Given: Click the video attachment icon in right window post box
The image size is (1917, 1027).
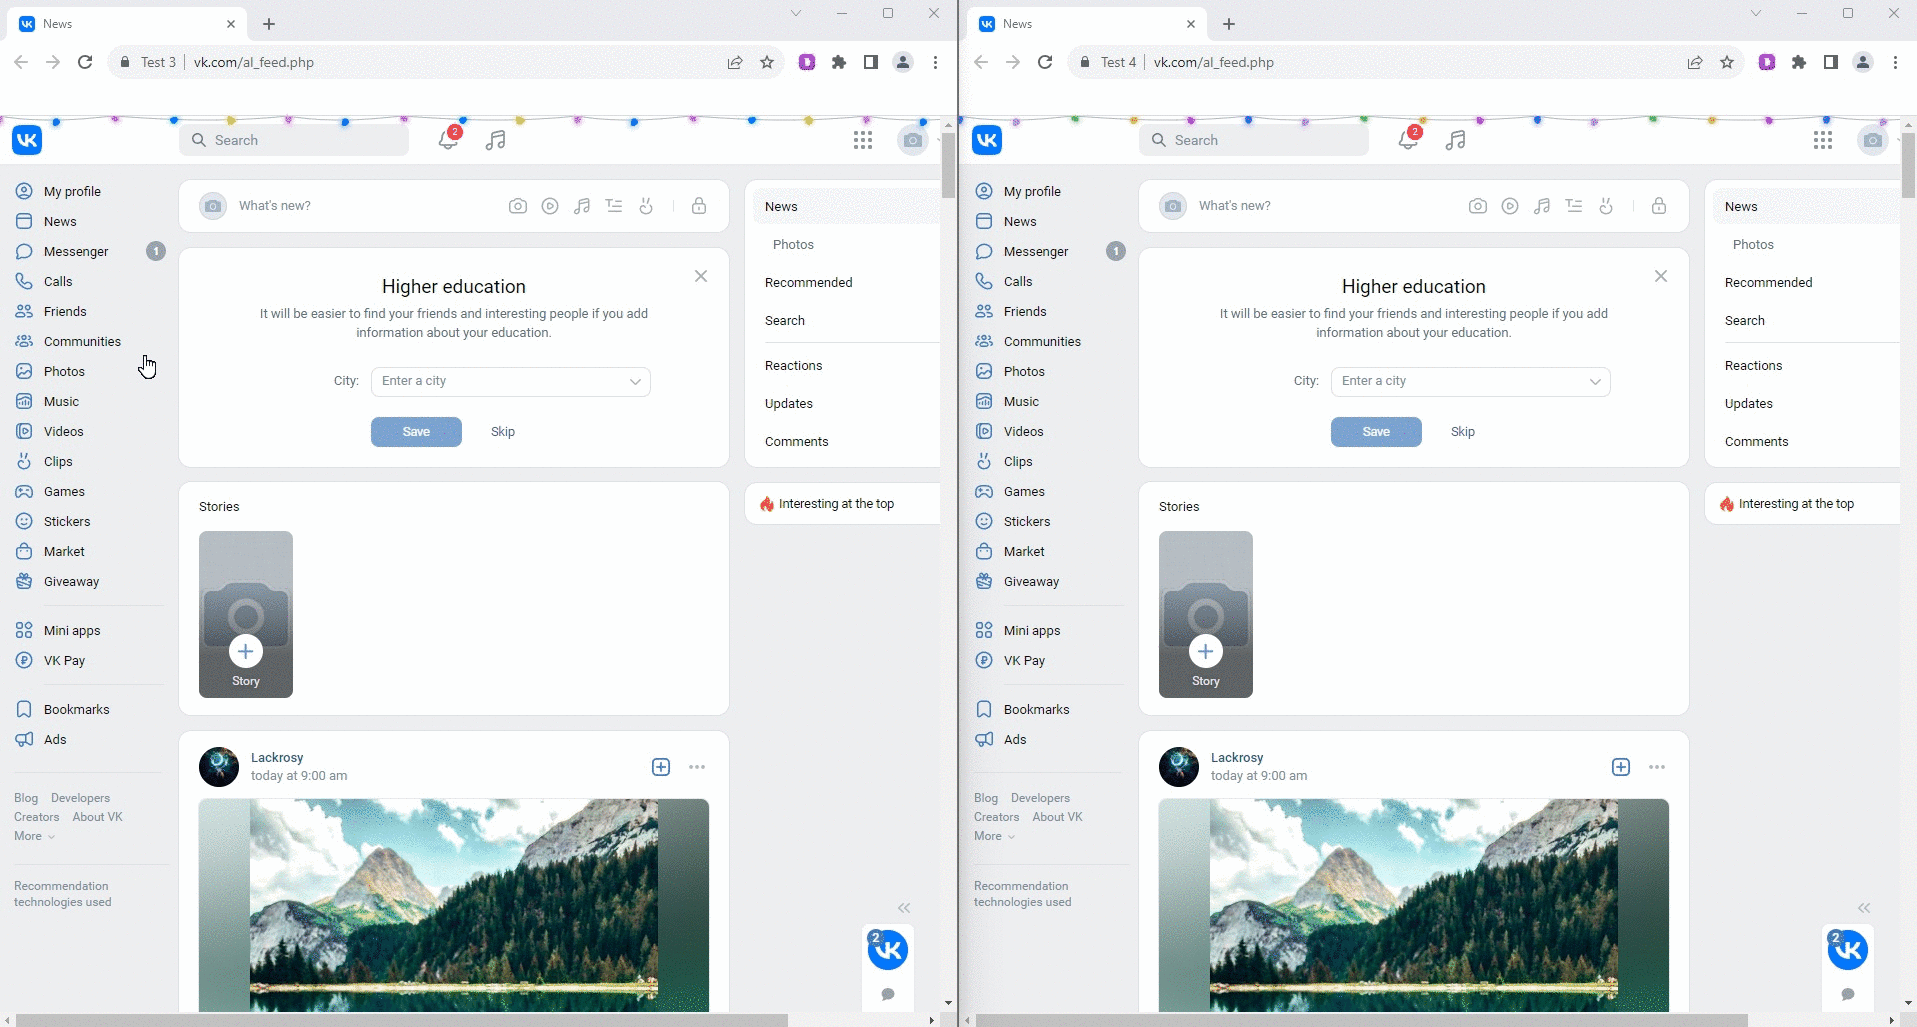Looking at the screenshot, I should coord(1510,206).
